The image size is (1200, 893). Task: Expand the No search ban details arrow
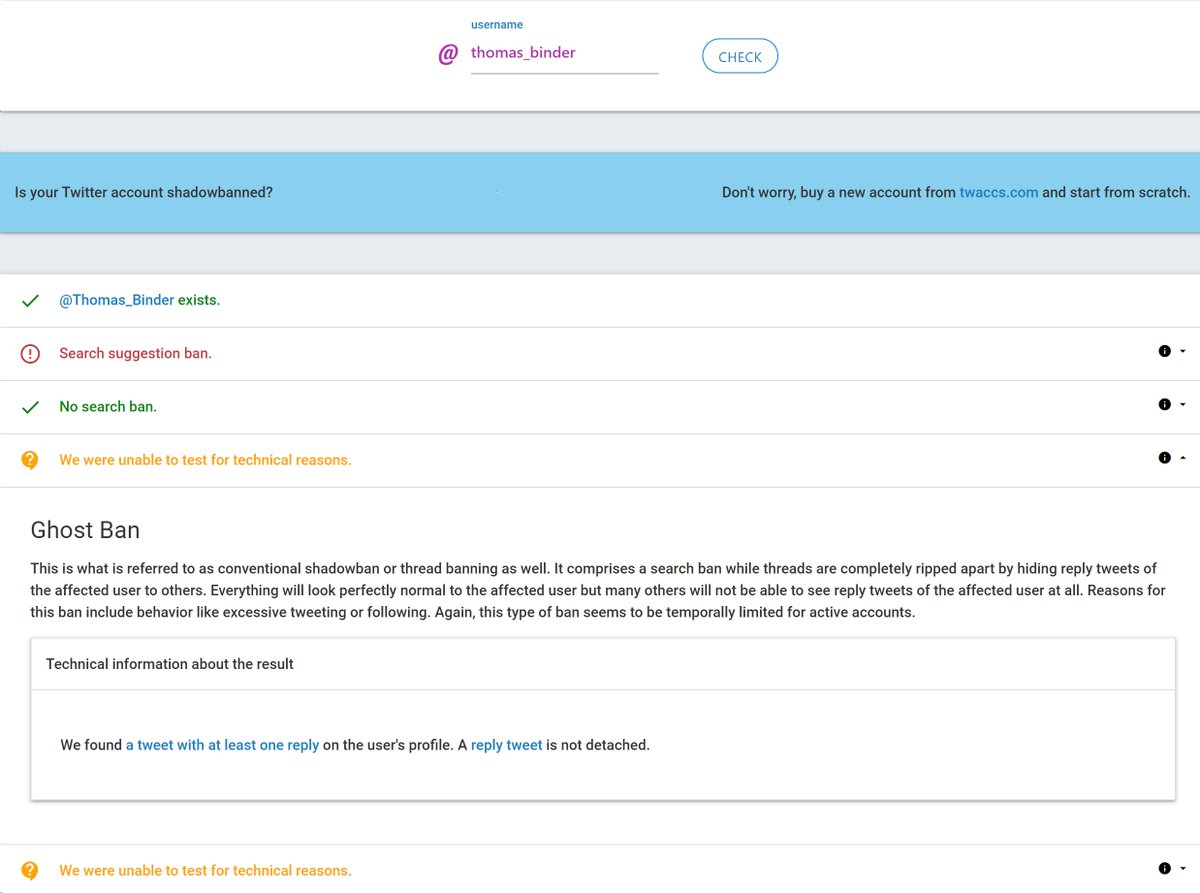(1183, 405)
